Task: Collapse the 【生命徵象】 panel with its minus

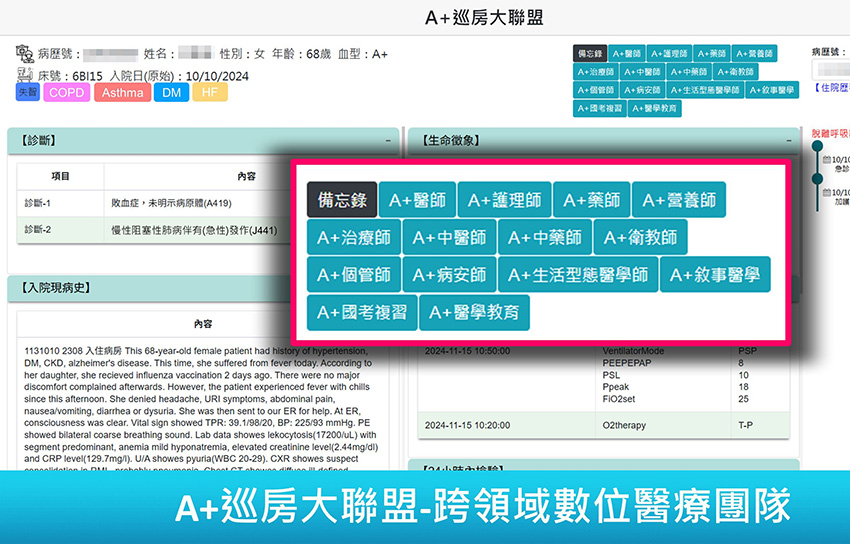Action: (x=789, y=140)
